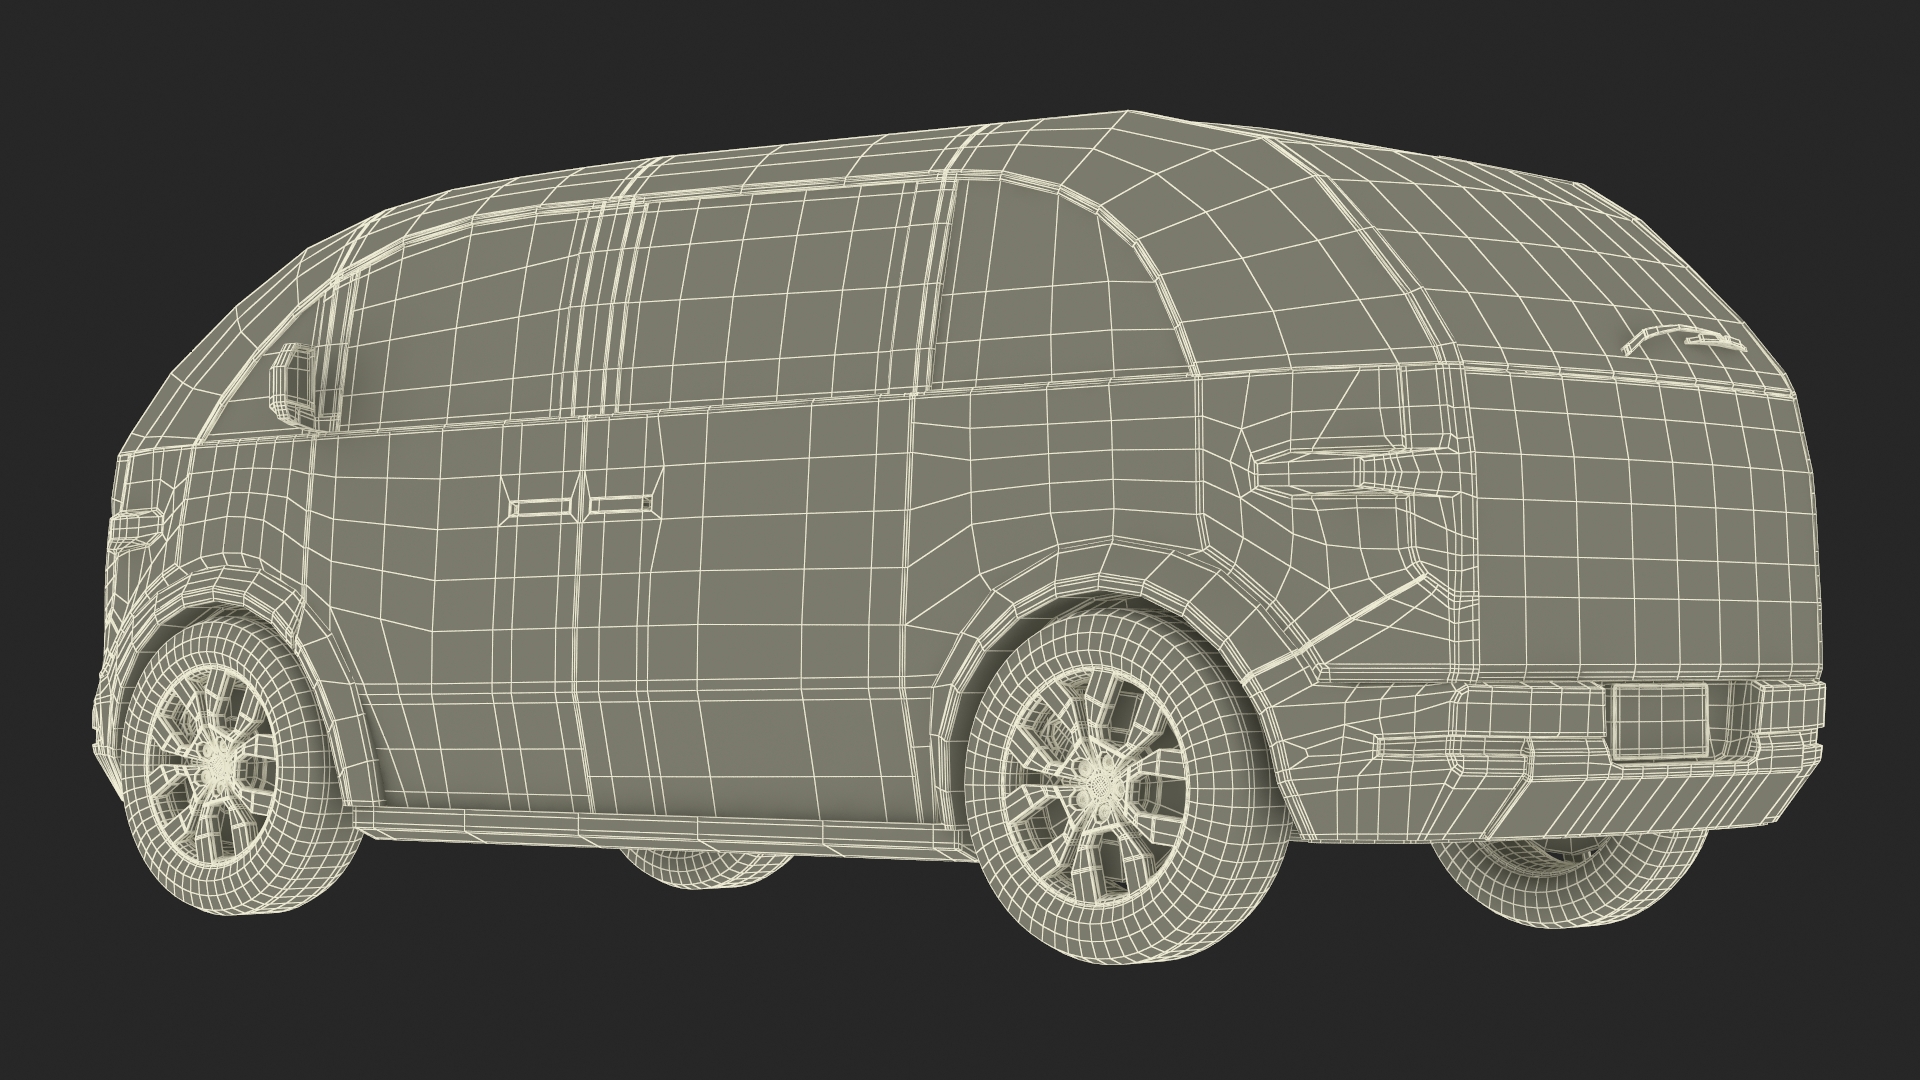
Task: Click the far-side front wheel underneath
Action: pyautogui.click(x=700, y=868)
